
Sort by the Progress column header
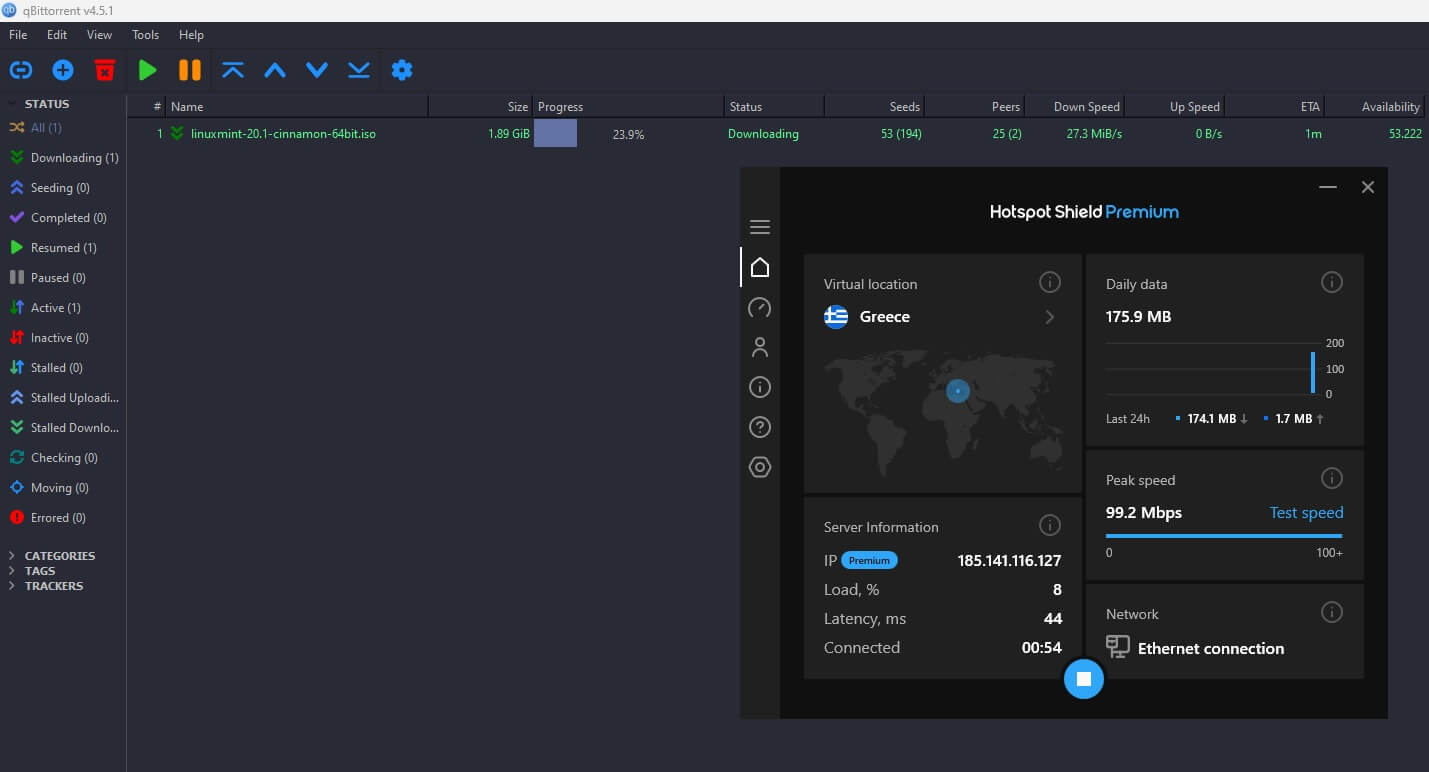[x=629, y=106]
